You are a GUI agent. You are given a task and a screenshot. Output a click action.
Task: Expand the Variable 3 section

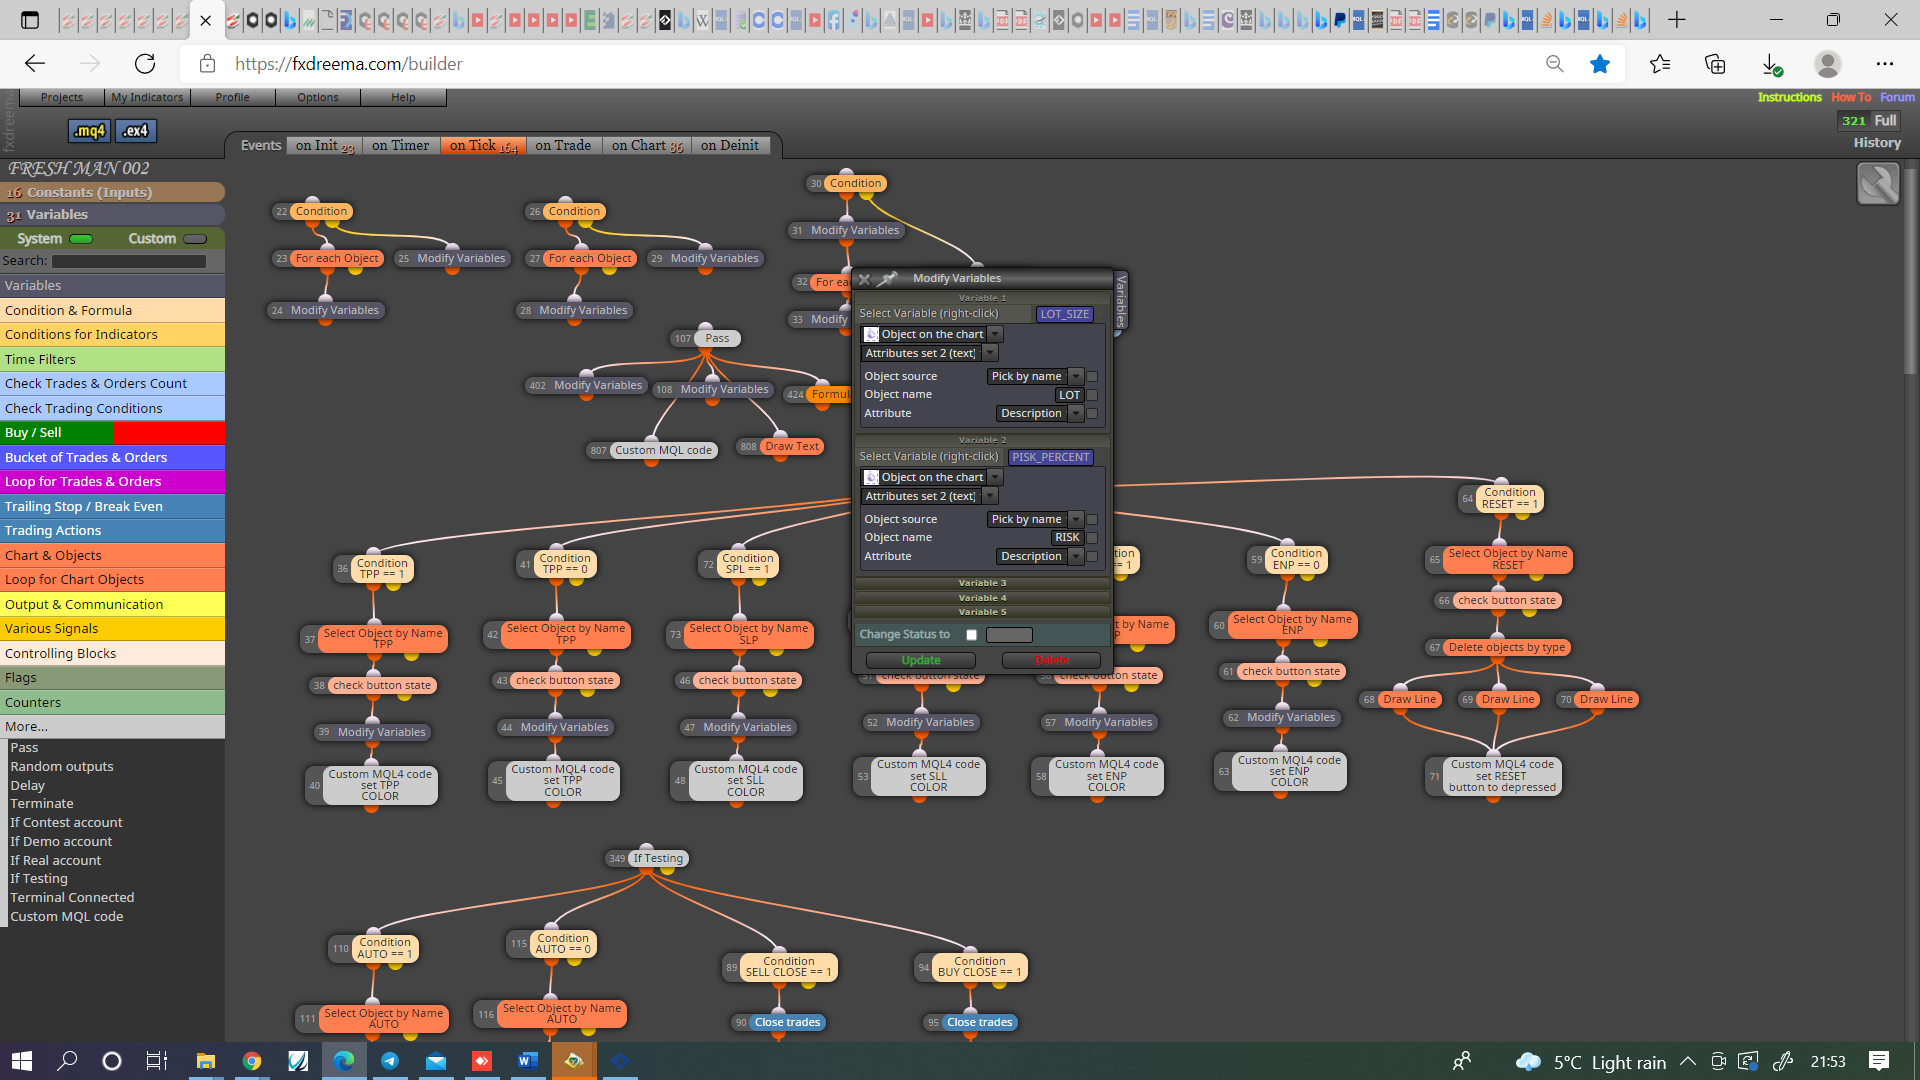tap(982, 583)
